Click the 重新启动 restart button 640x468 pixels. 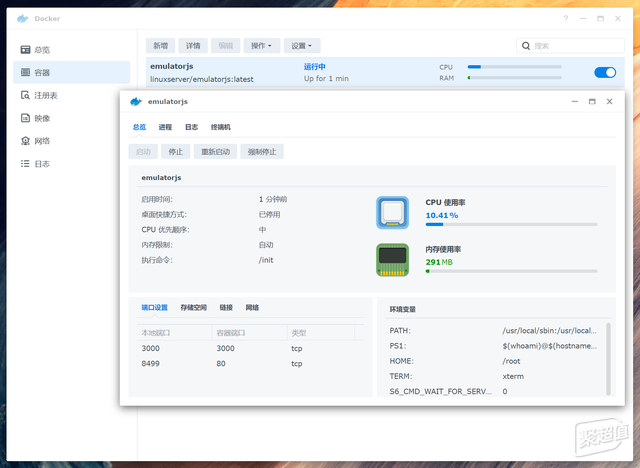coord(215,152)
